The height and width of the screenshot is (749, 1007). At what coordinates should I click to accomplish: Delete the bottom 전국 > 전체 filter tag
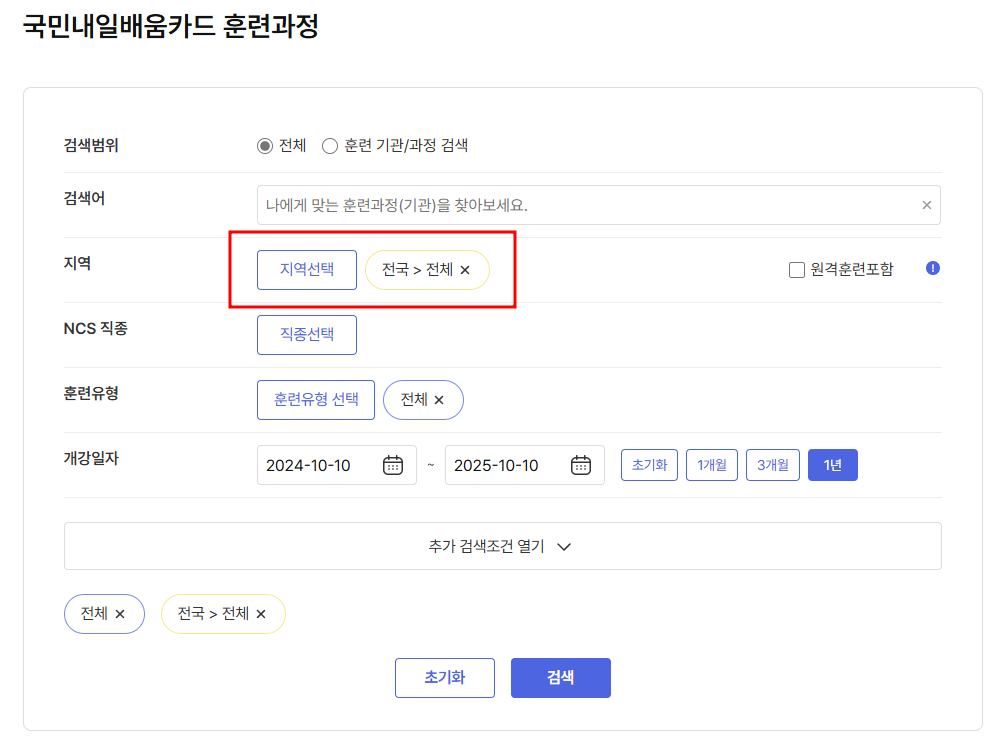coord(261,613)
